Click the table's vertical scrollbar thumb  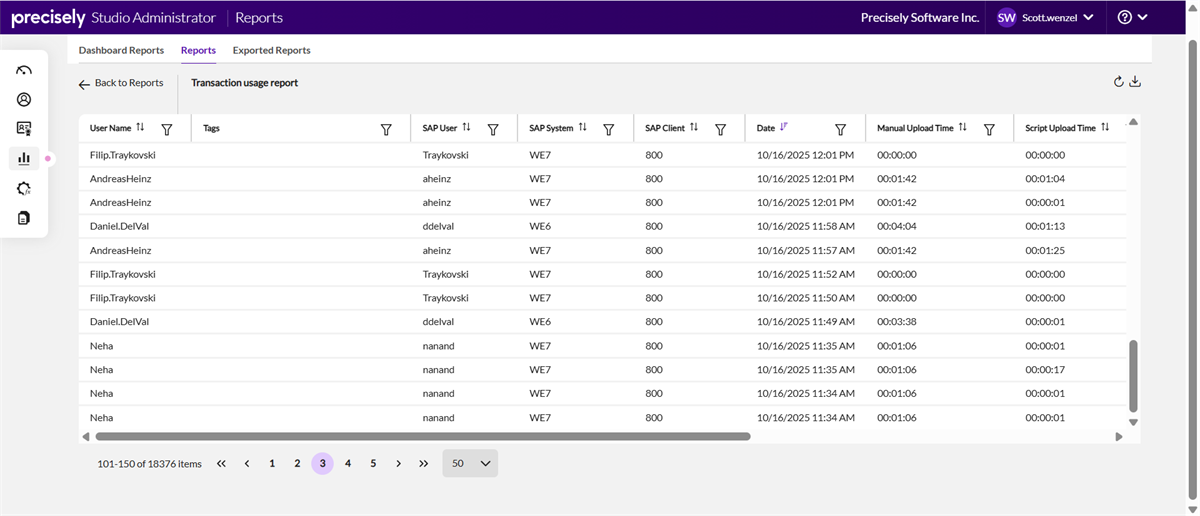(x=1133, y=375)
